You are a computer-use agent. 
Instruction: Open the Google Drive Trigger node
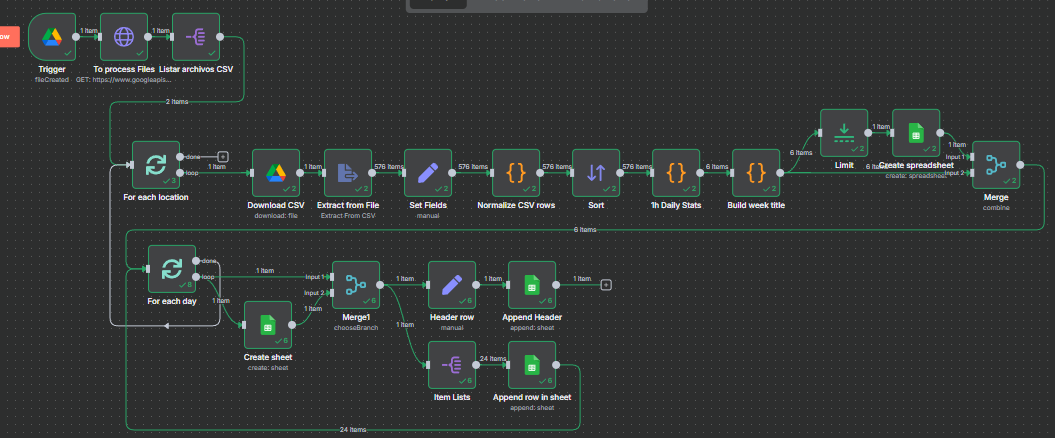click(x=52, y=37)
